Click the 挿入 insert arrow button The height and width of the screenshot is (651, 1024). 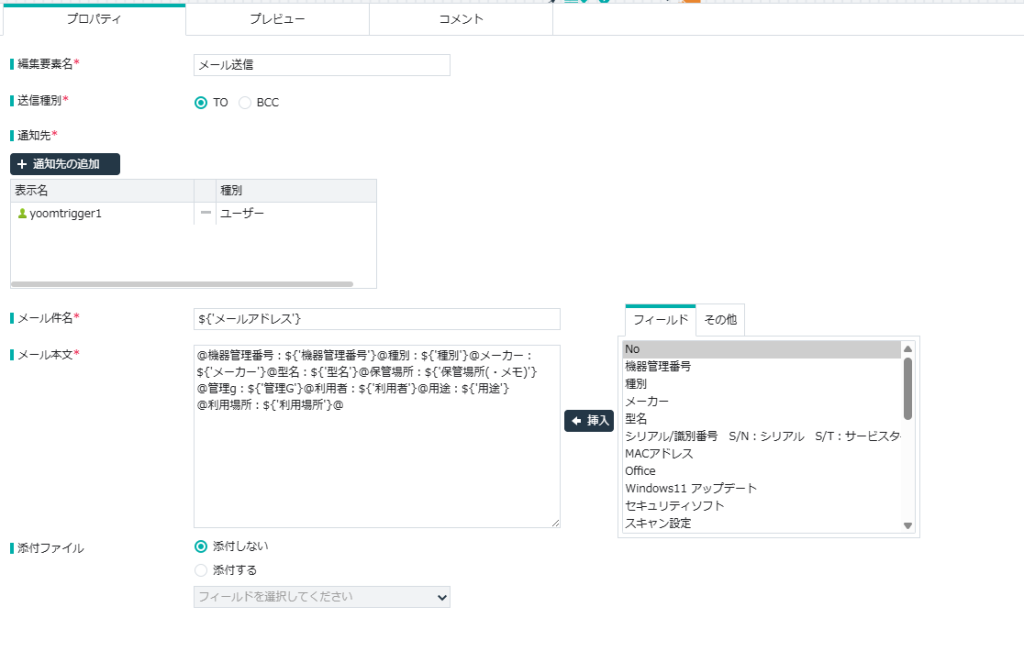point(589,421)
